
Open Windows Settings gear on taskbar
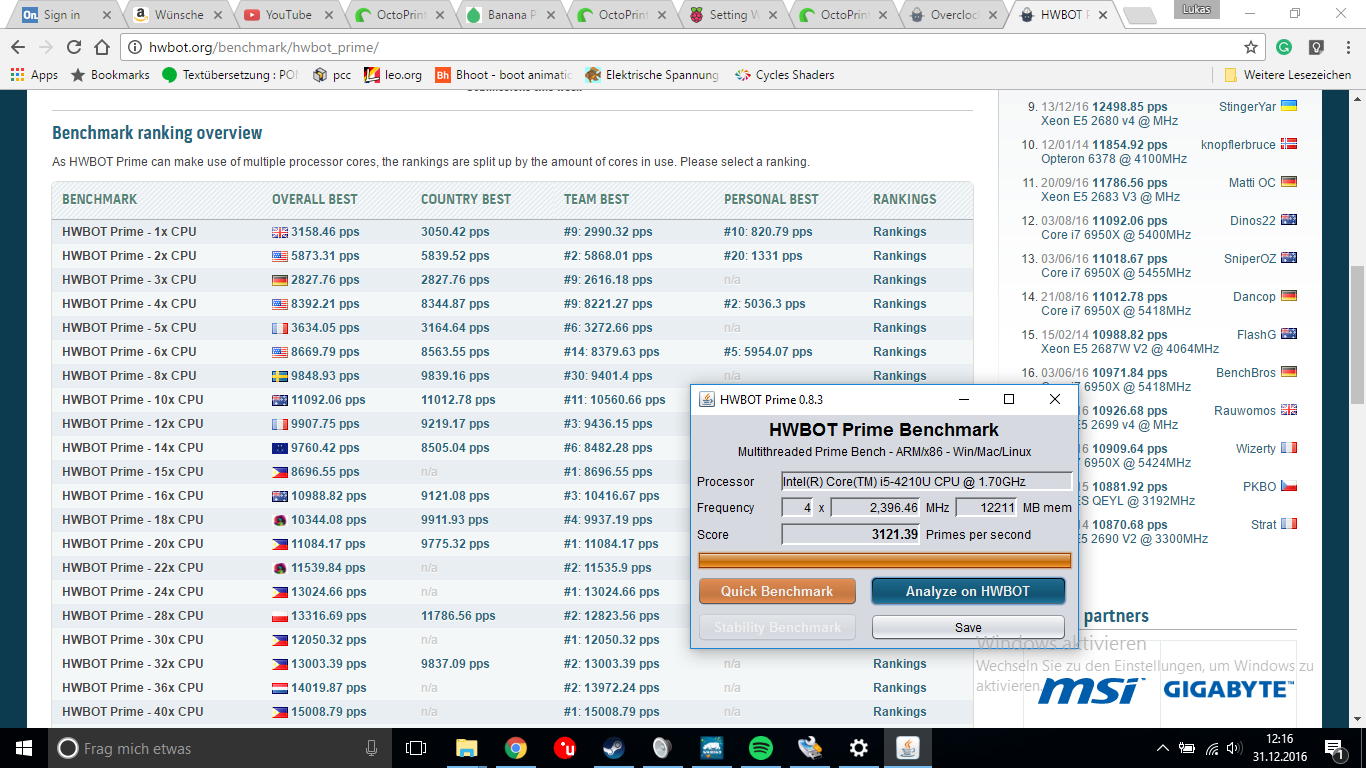[x=858, y=748]
